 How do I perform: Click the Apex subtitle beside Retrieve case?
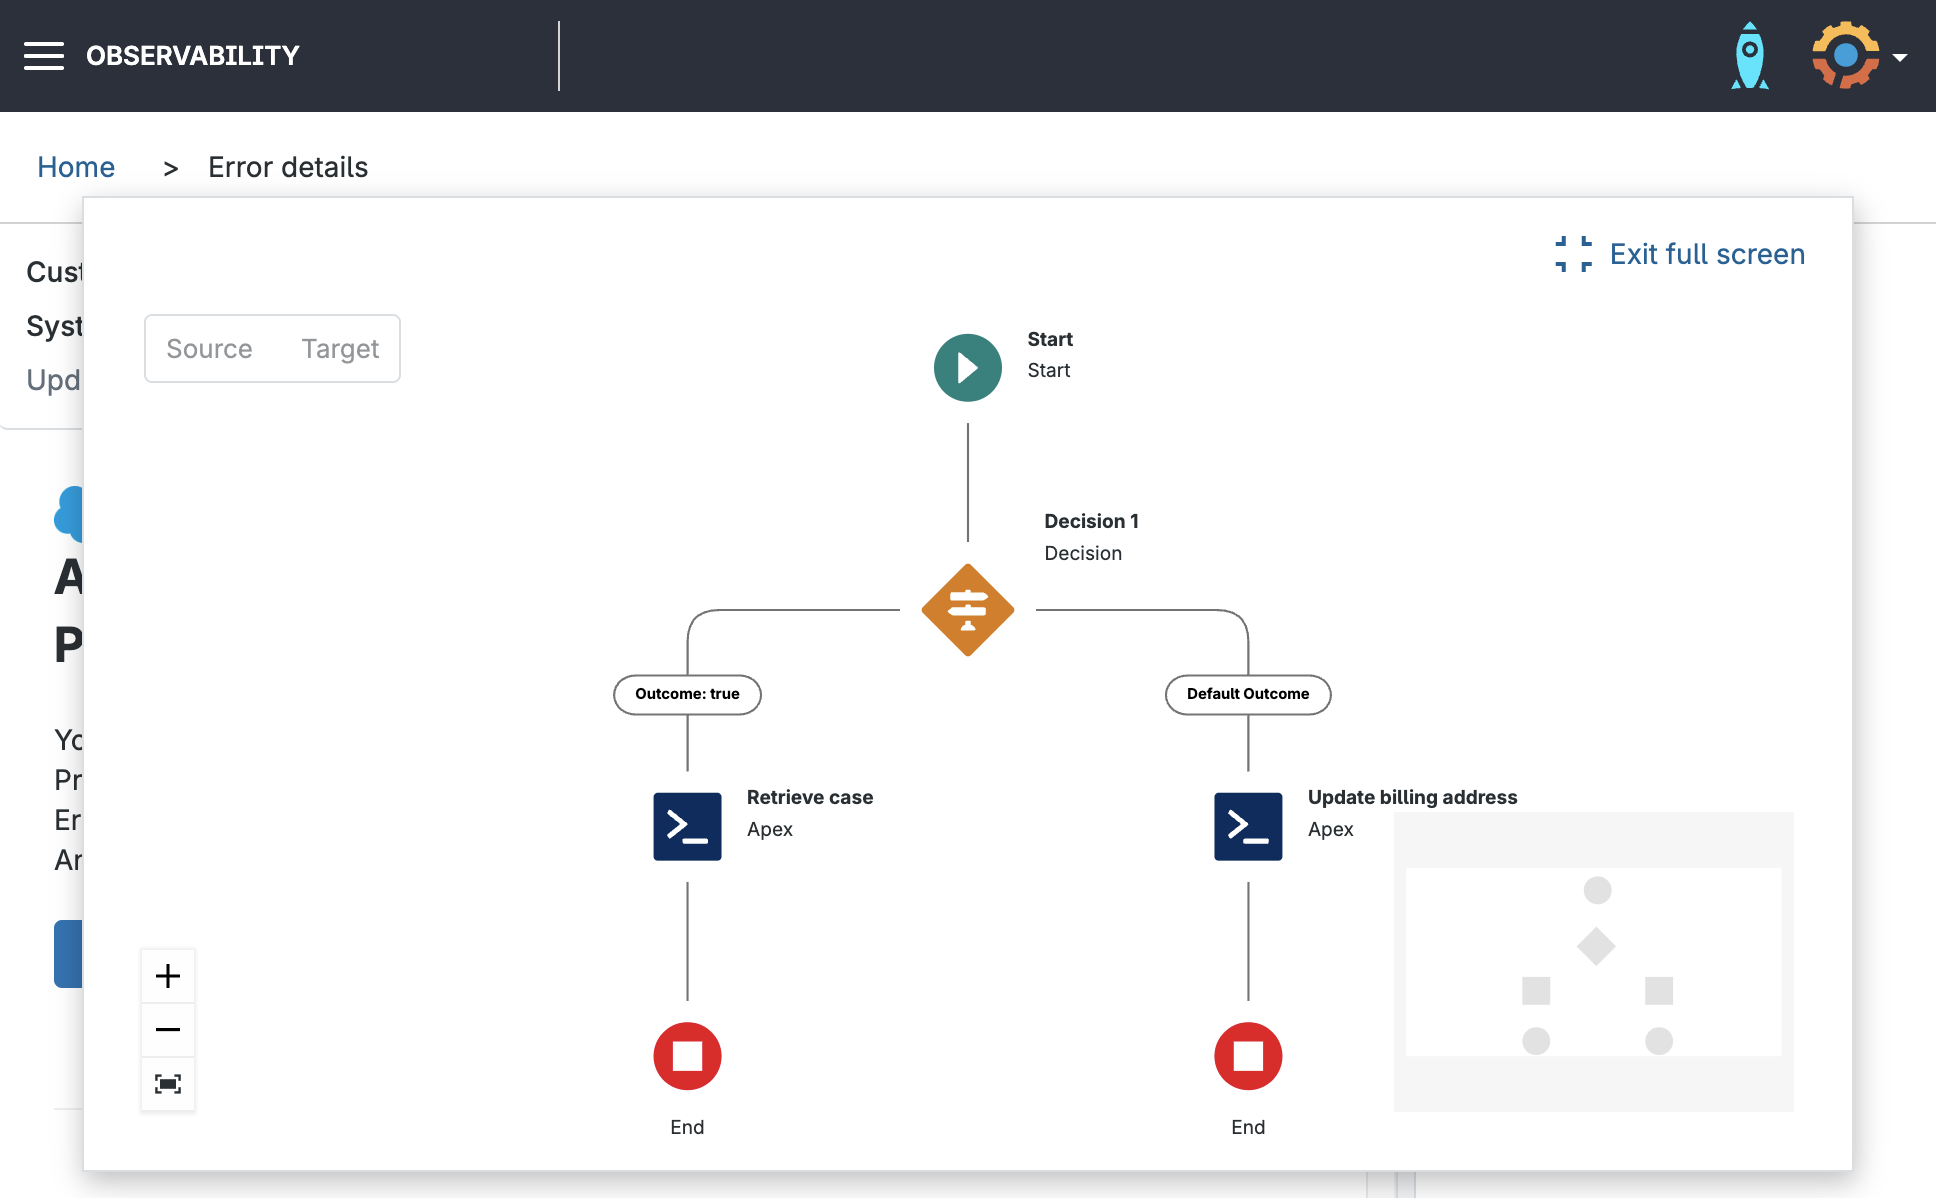pos(770,829)
